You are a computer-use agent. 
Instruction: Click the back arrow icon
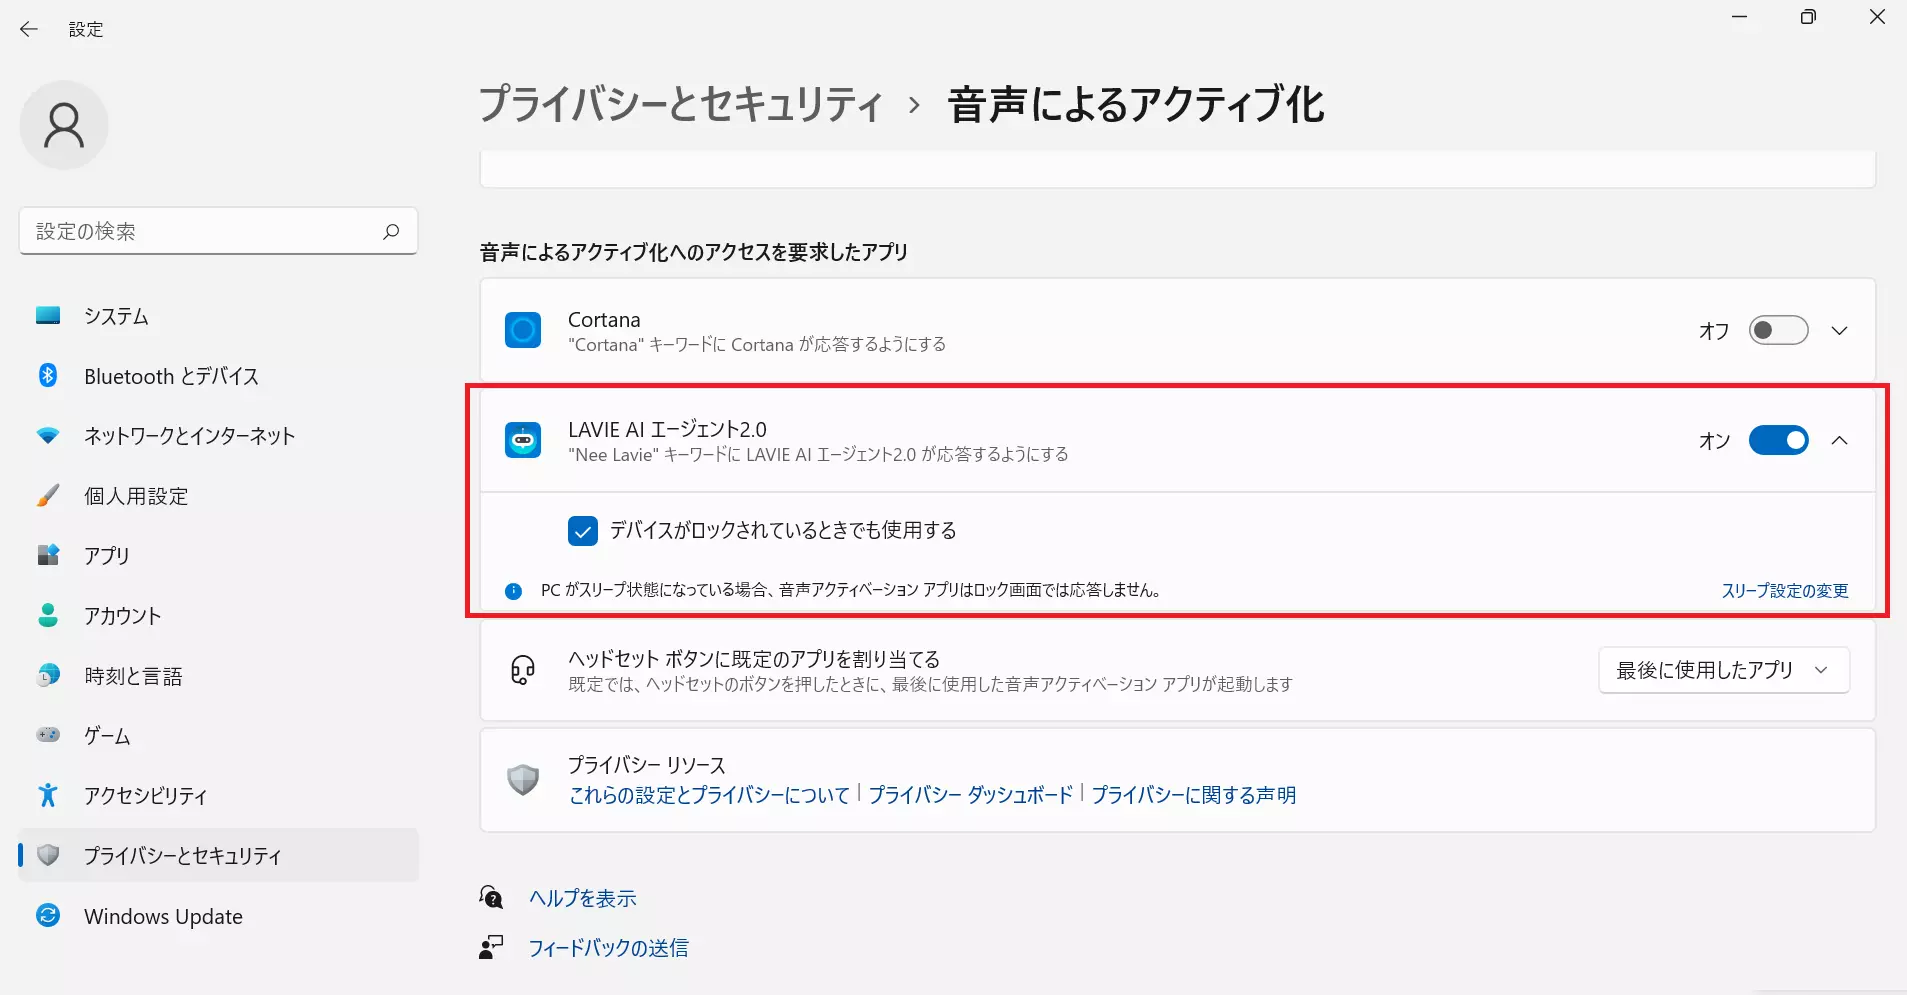point(28,29)
